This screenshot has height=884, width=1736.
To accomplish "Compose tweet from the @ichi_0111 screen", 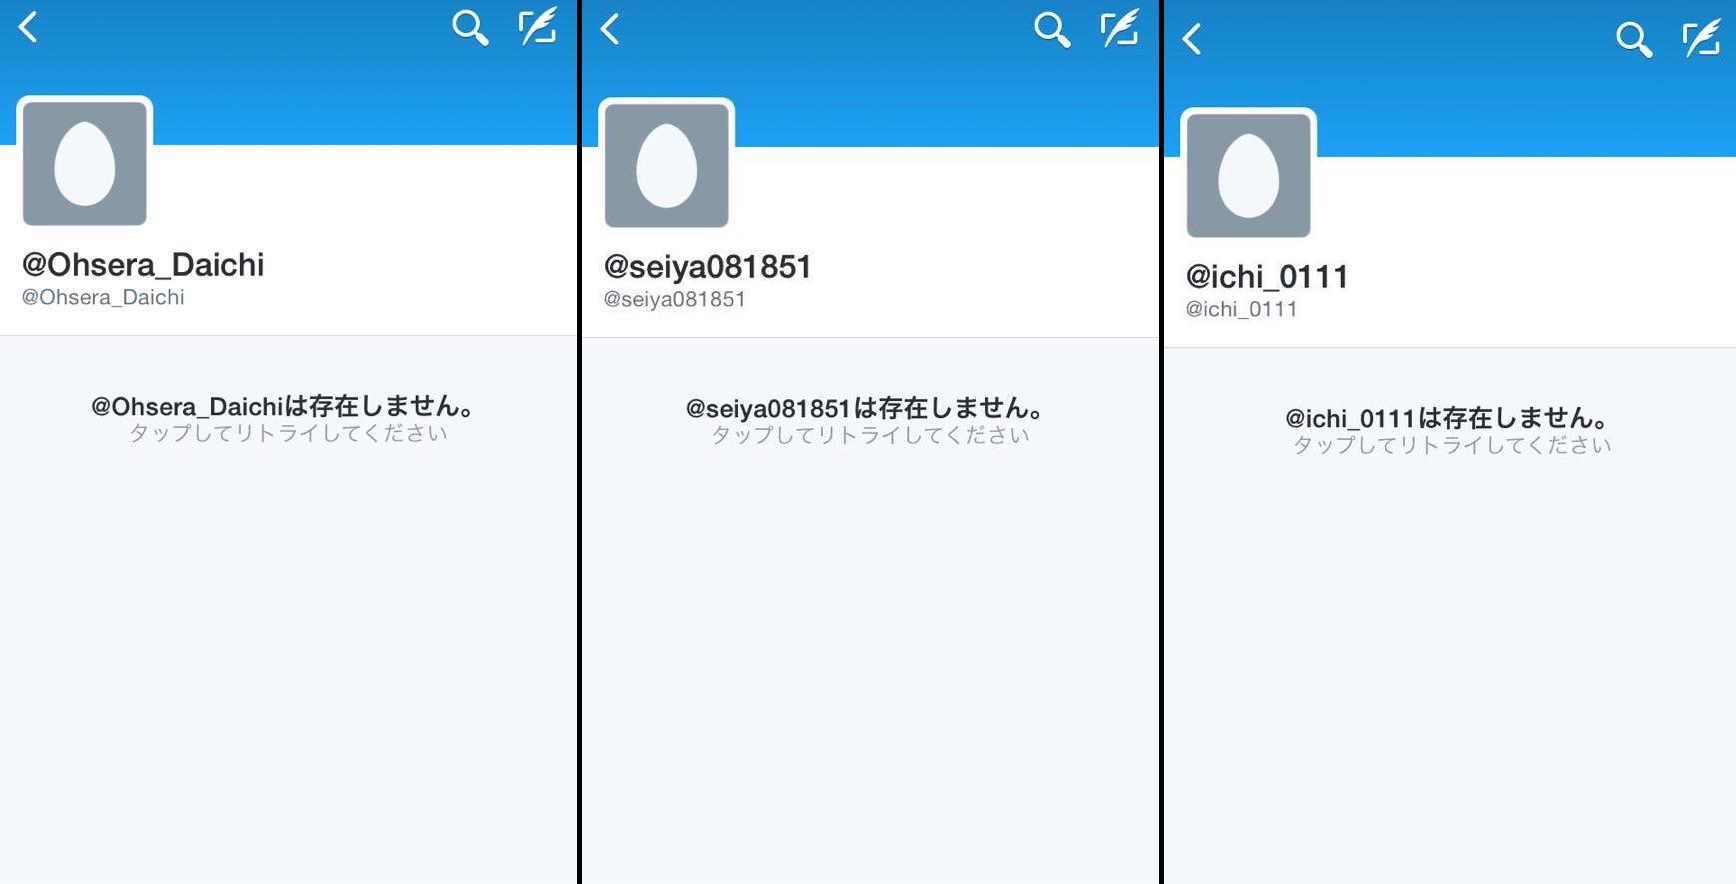I will pyautogui.click(x=1702, y=39).
